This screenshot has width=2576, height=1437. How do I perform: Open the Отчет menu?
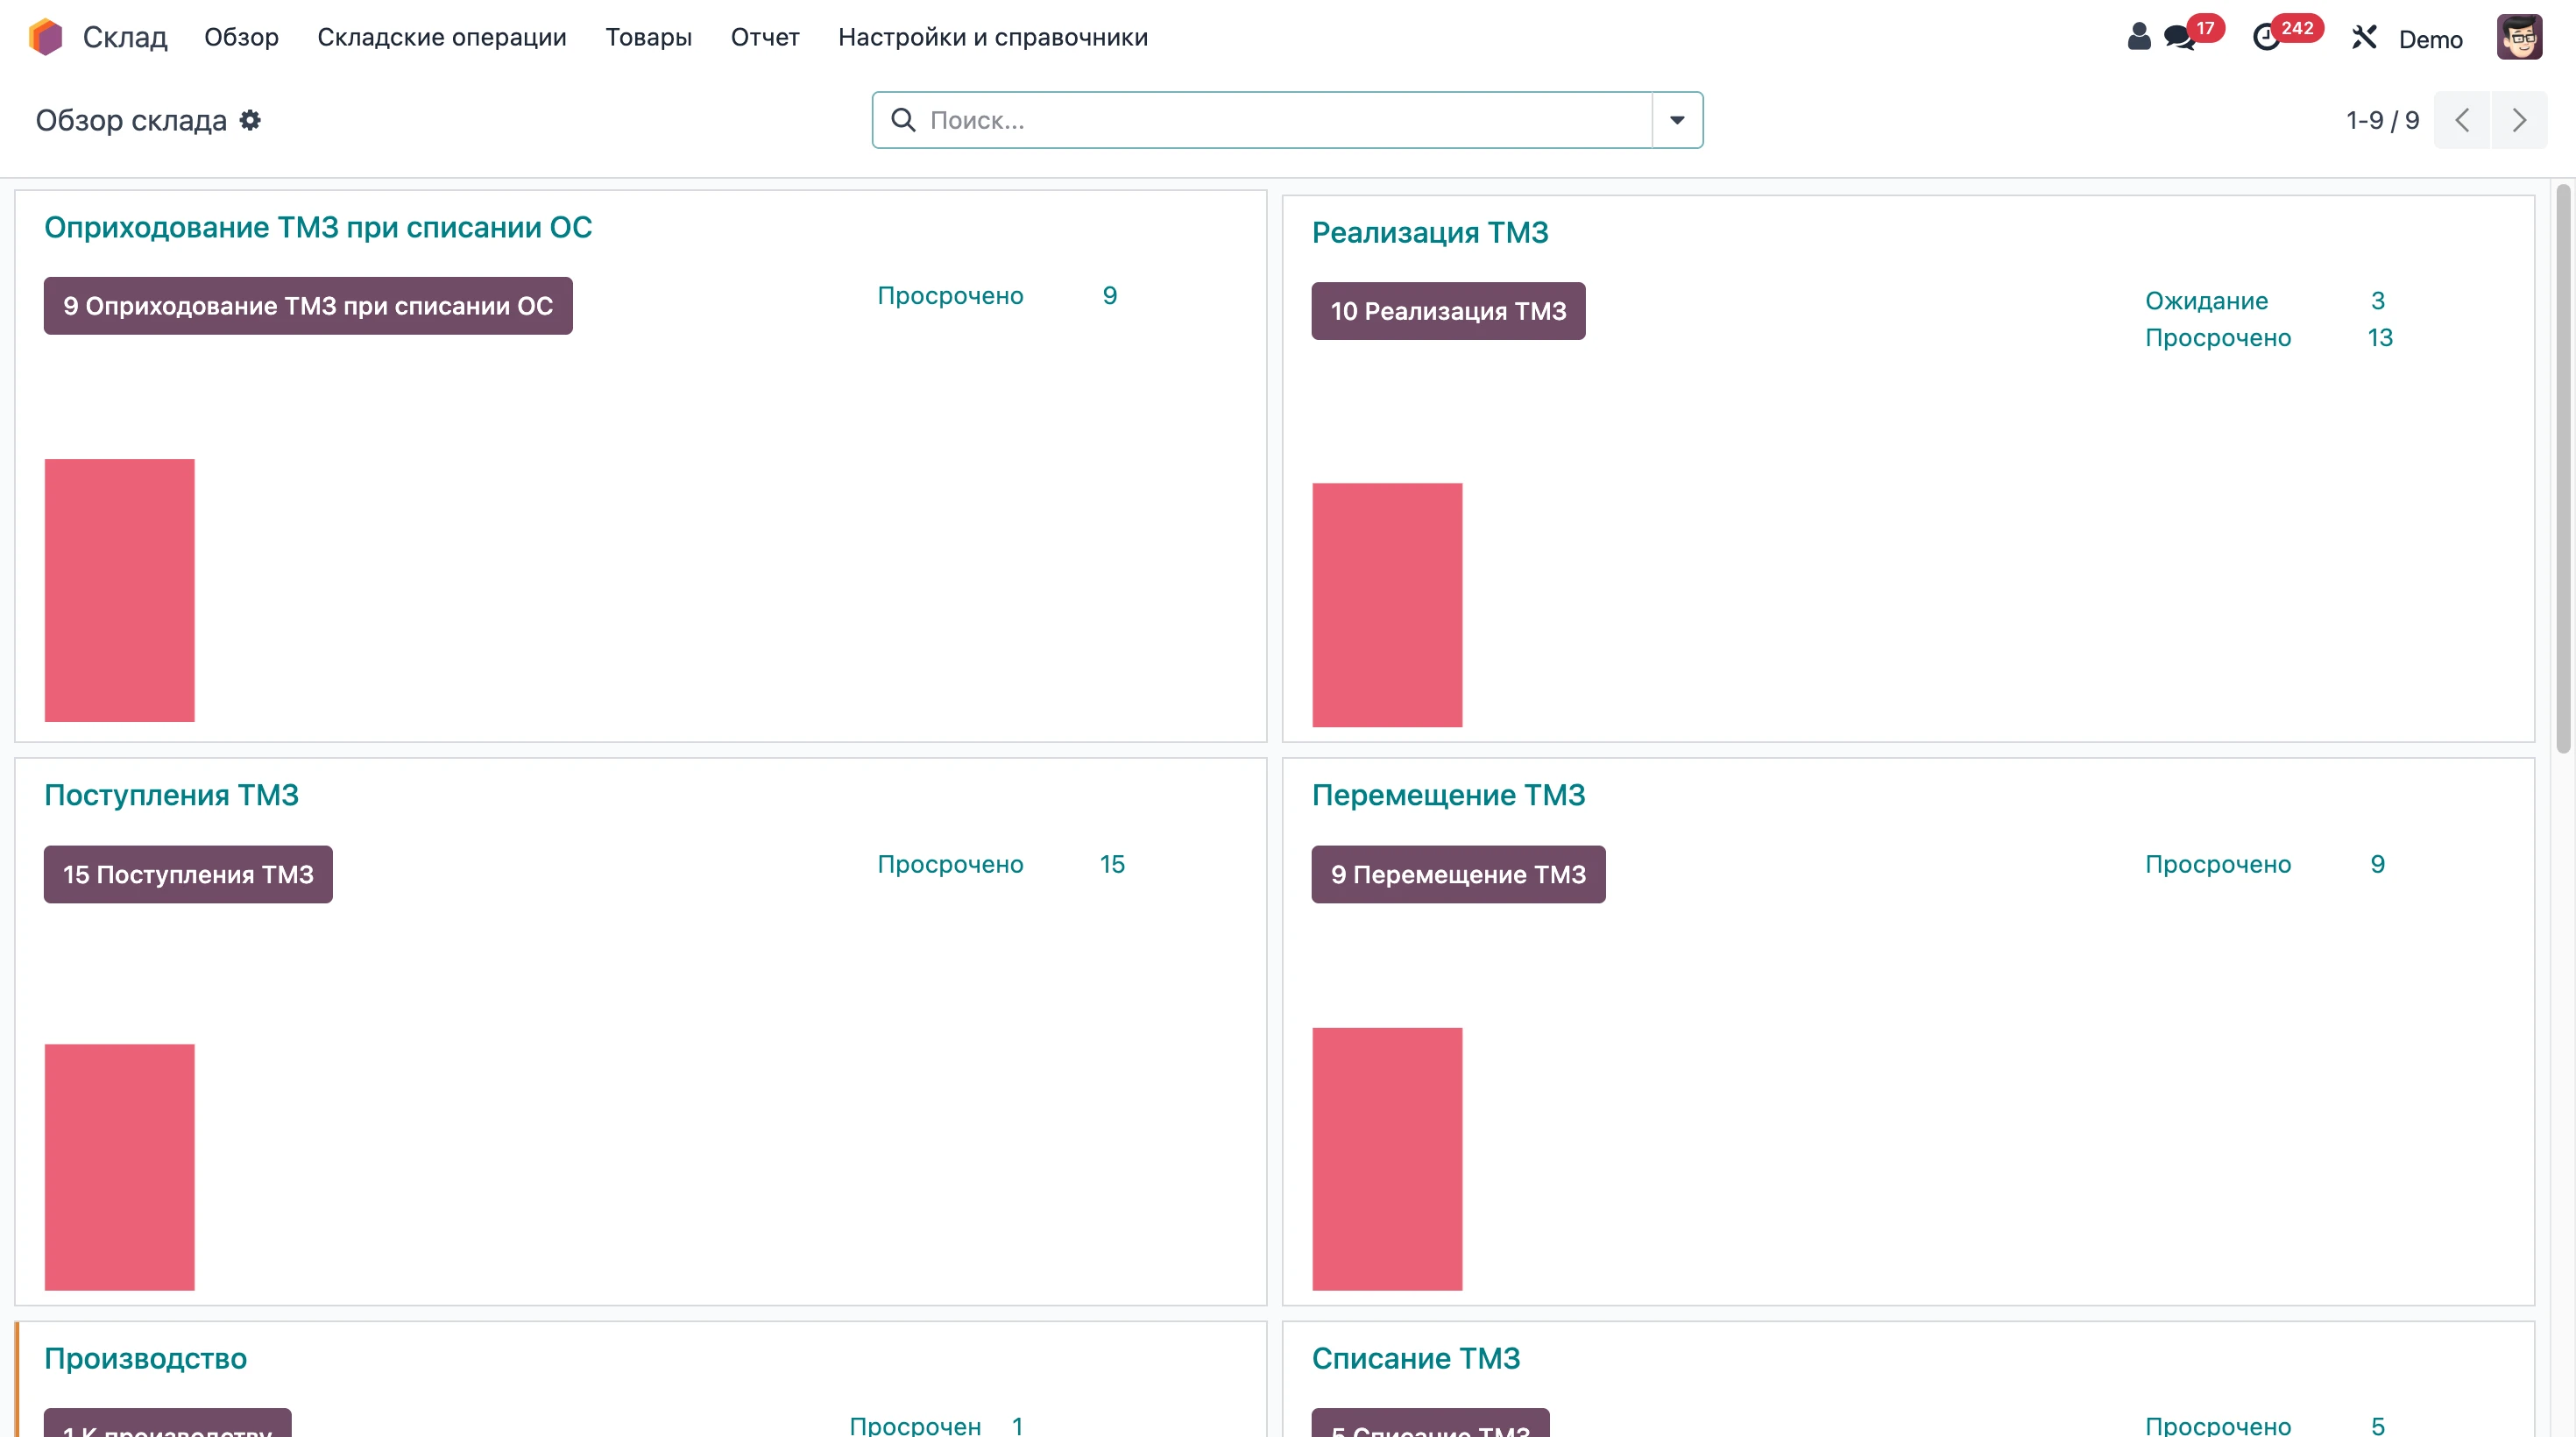tap(765, 37)
